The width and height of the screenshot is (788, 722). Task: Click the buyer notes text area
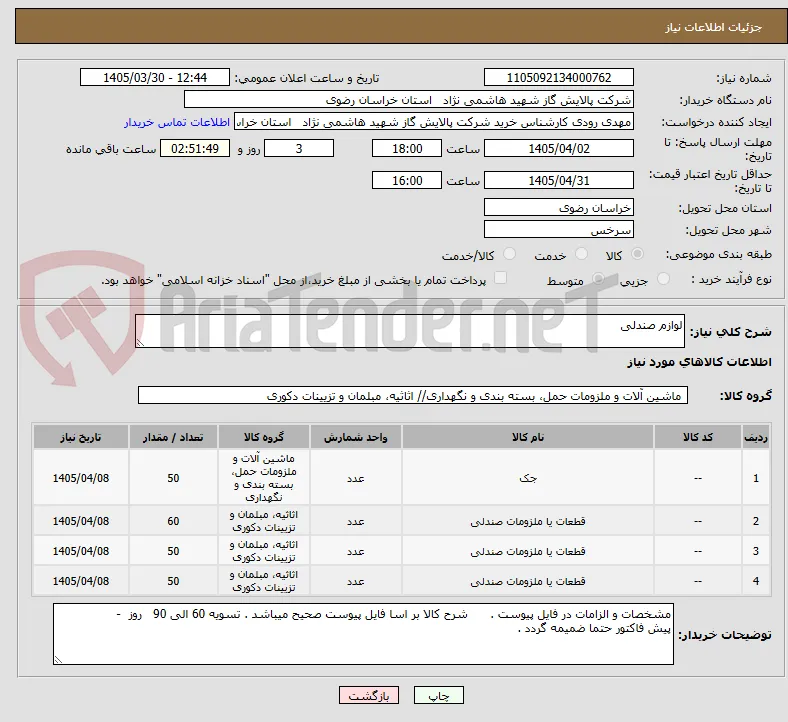coord(363,634)
